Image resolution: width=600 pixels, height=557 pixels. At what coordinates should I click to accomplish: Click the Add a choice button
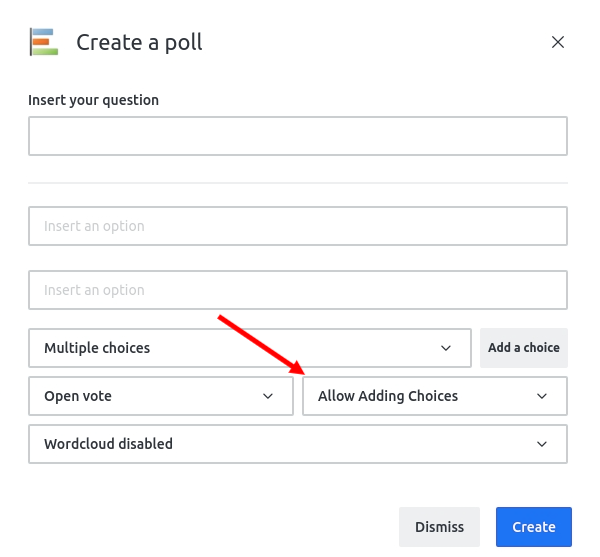[524, 348]
